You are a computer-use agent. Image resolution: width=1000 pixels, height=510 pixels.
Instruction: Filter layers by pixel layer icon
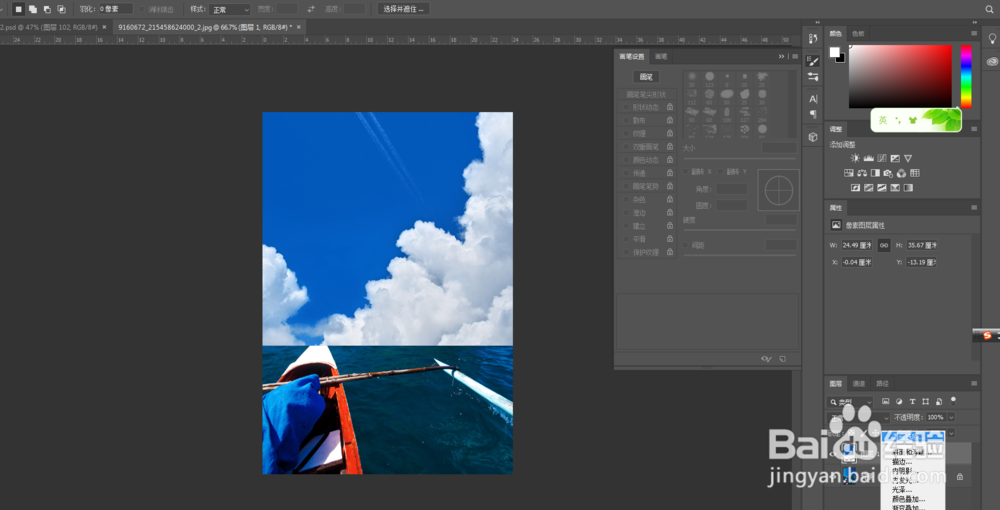886,402
